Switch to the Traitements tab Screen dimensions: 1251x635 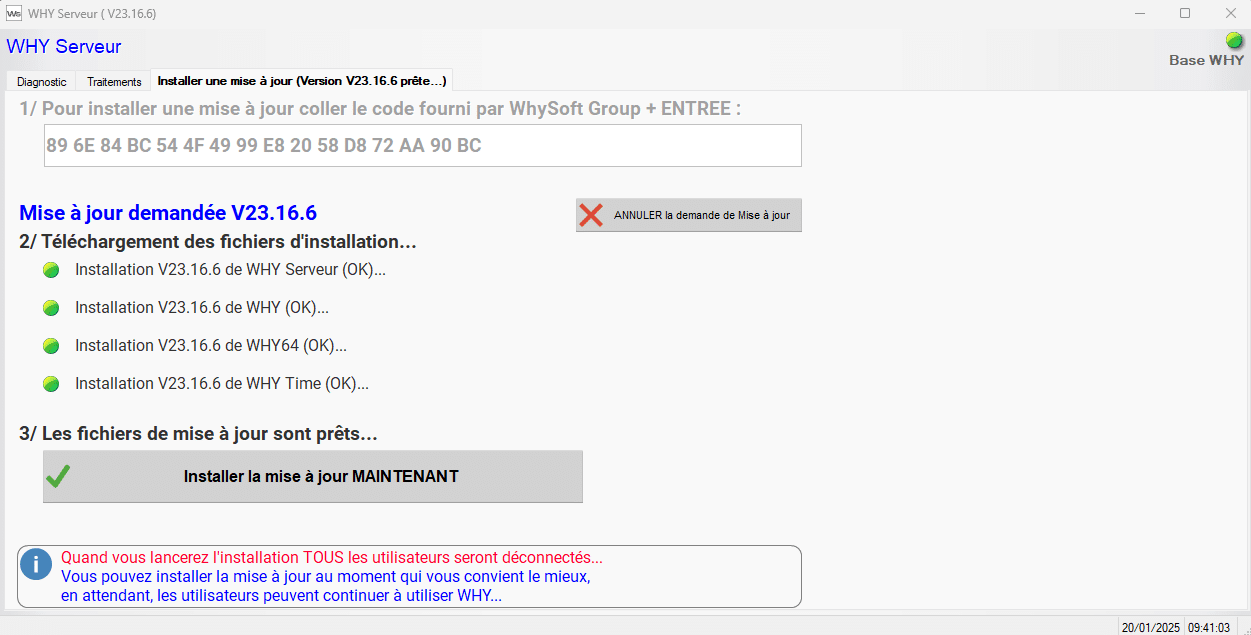(114, 82)
